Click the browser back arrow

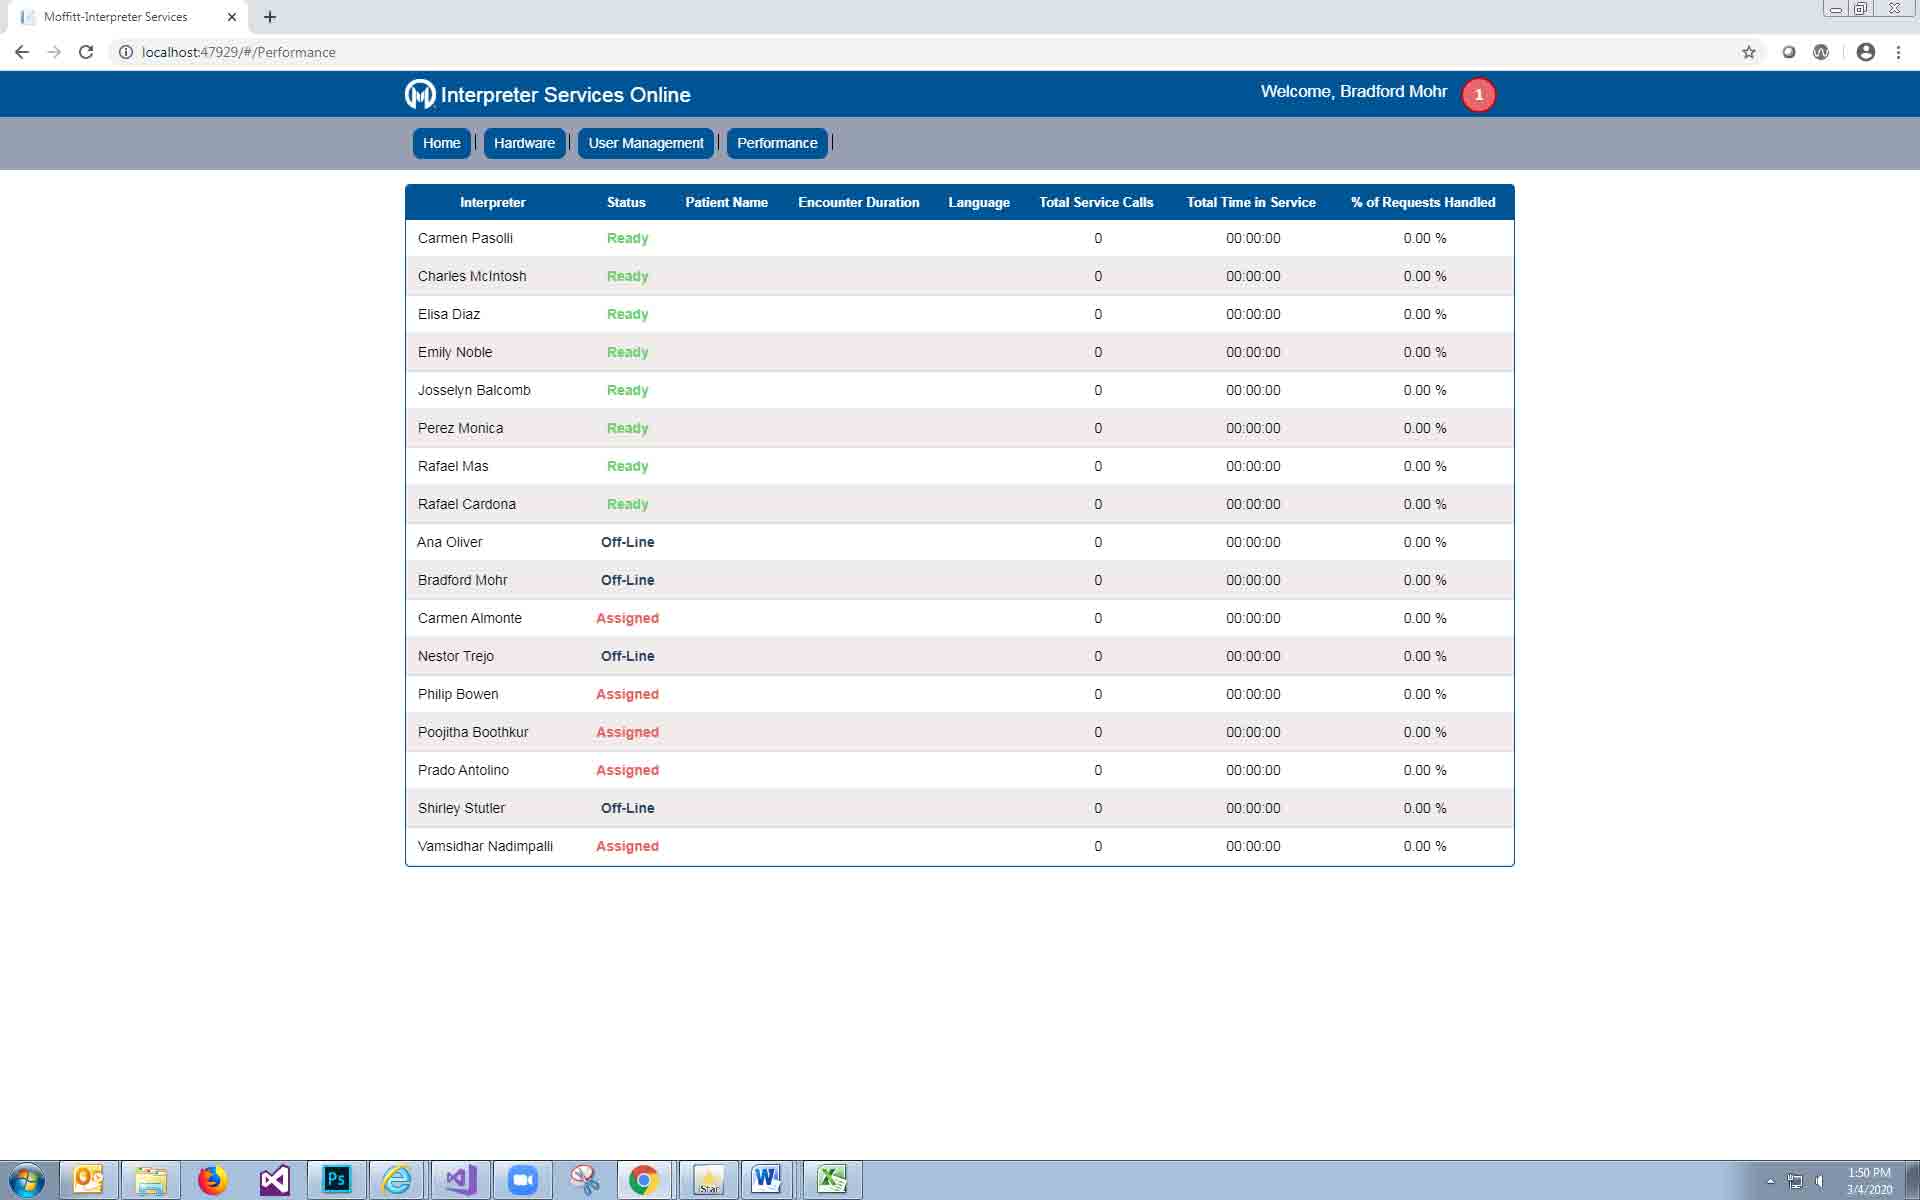[22, 52]
